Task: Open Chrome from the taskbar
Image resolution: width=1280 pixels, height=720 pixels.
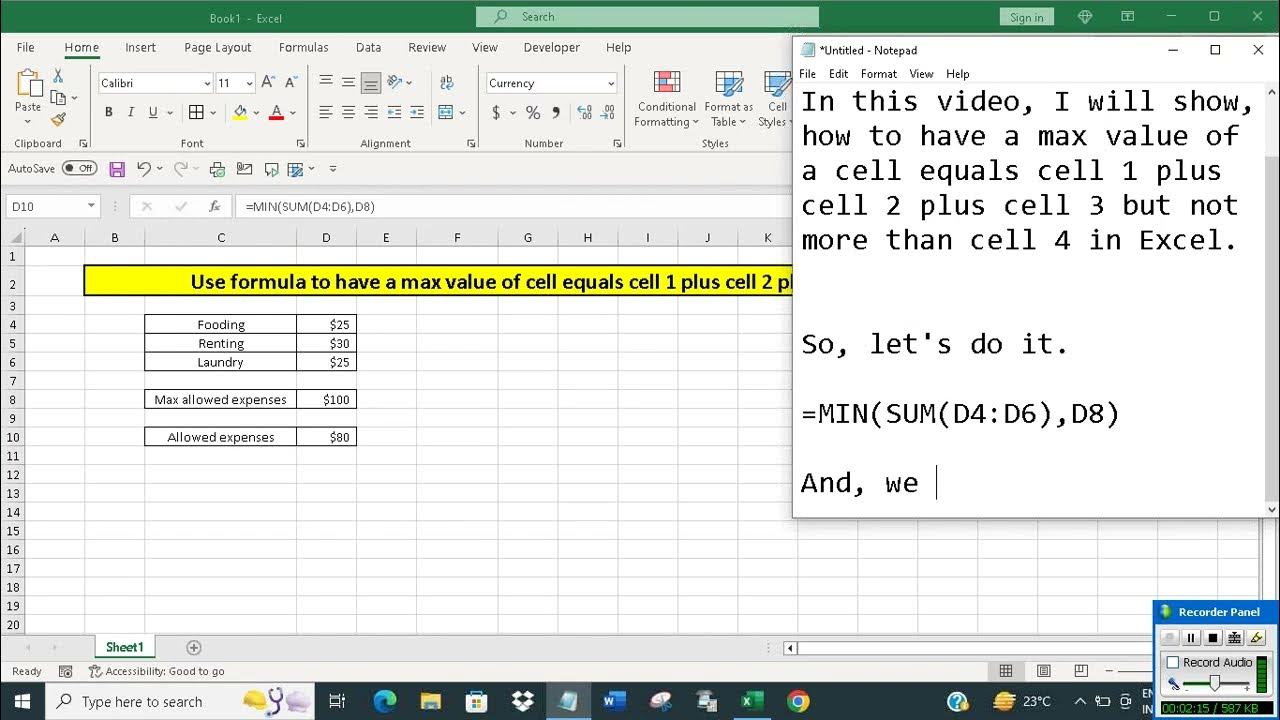Action: pos(798,701)
